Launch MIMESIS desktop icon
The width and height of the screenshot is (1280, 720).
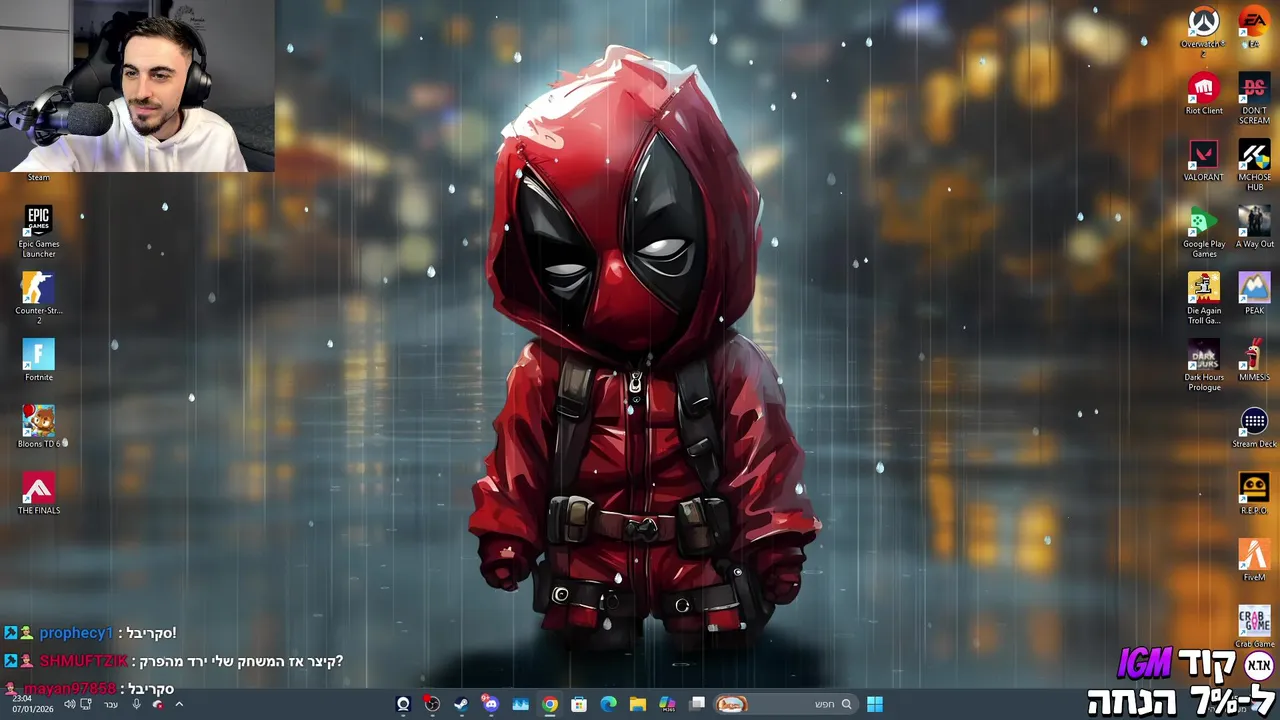(1254, 360)
